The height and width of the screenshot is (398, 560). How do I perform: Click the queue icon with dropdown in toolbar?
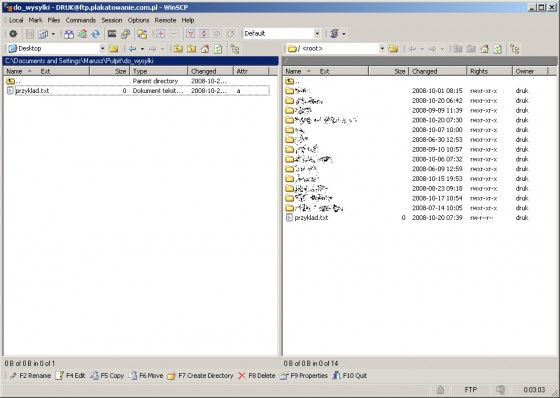point(43,34)
